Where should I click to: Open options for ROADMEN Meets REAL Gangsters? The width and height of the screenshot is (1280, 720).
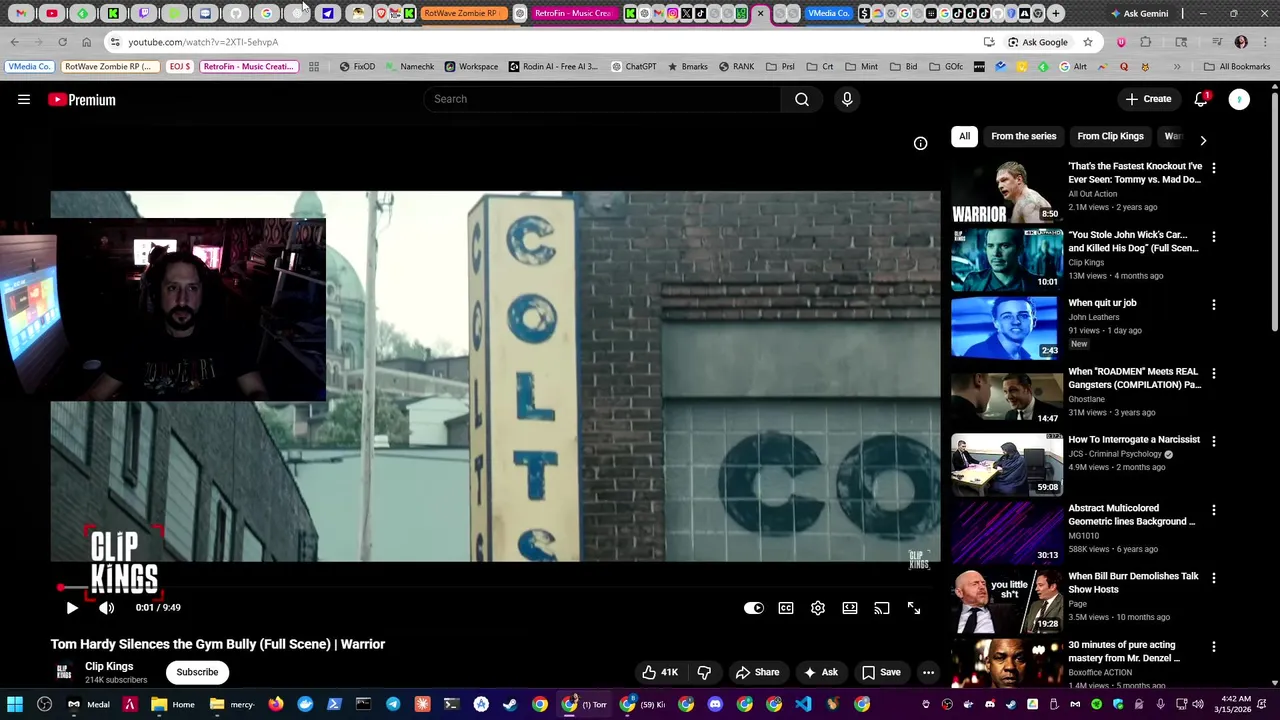pyautogui.click(x=1213, y=373)
